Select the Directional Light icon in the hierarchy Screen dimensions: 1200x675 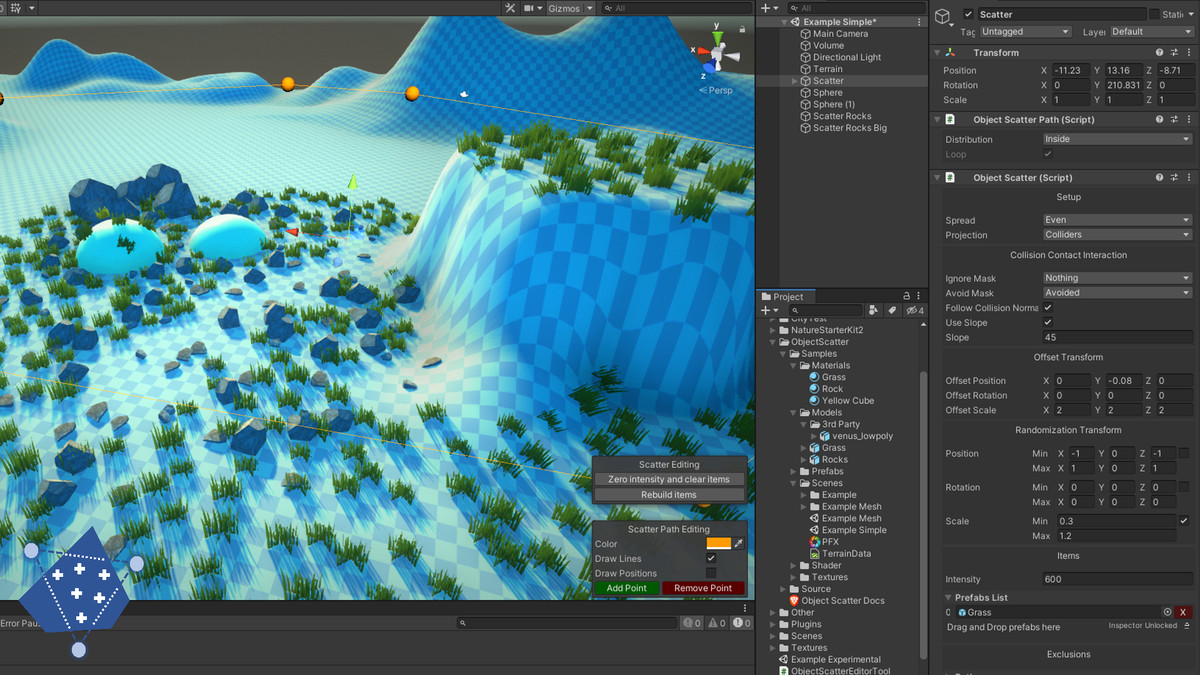[804, 57]
